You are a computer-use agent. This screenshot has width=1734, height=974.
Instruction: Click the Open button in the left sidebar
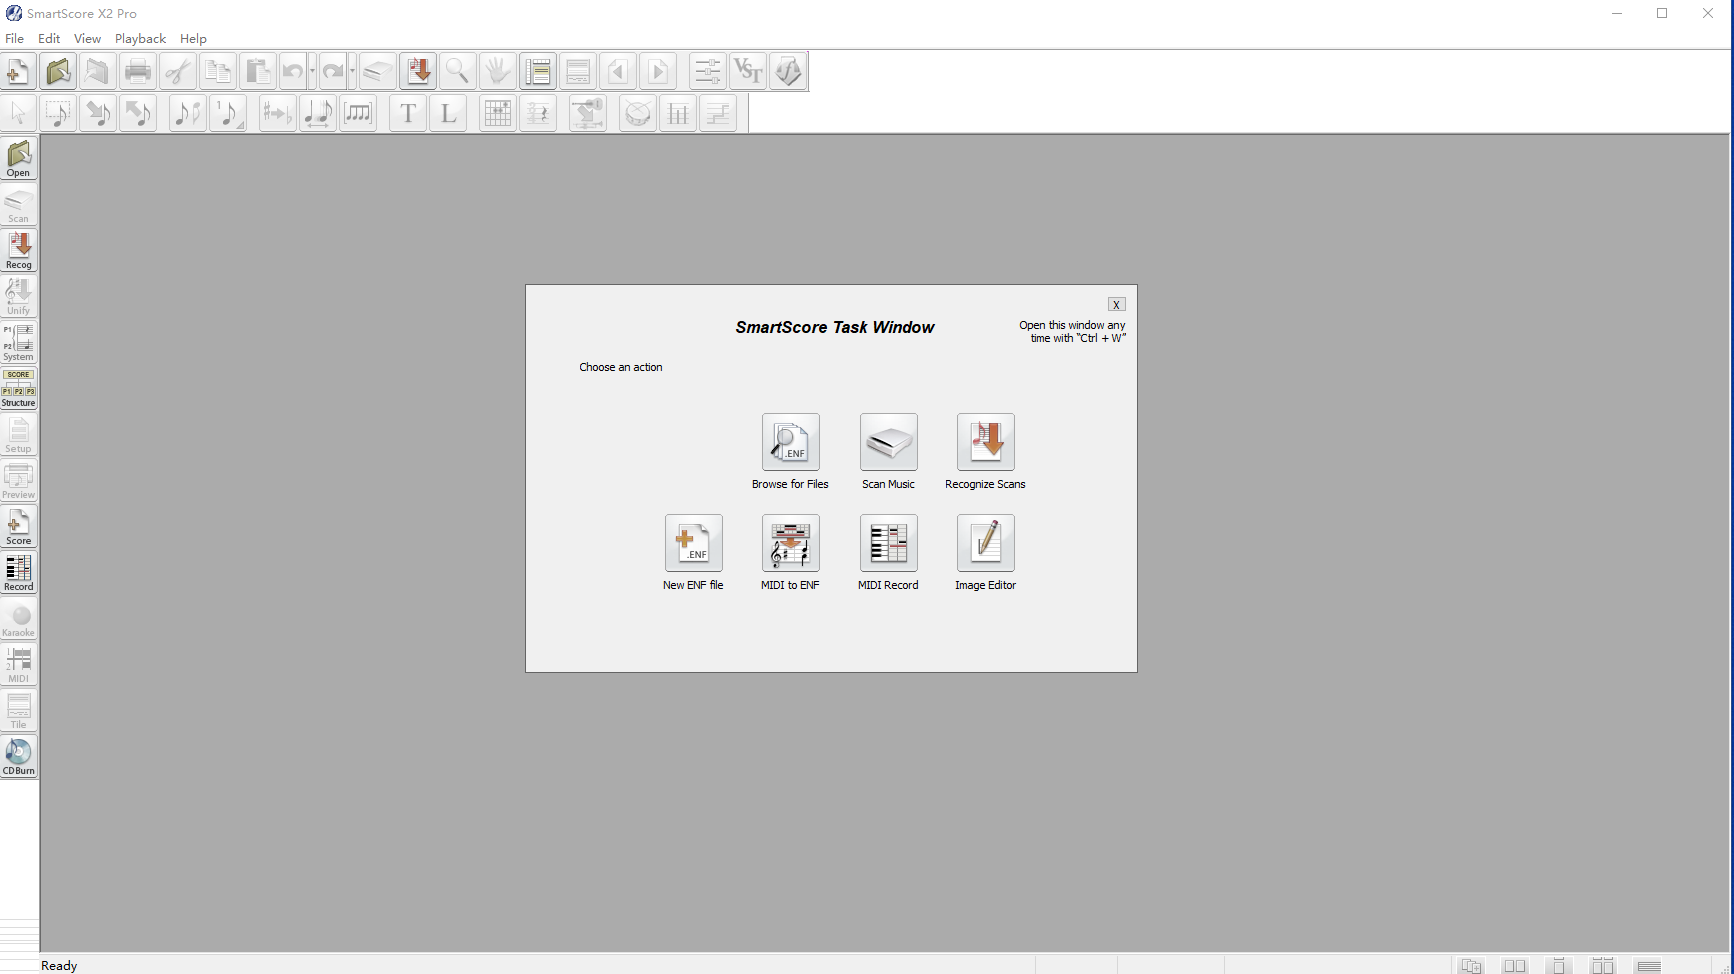tap(19, 158)
